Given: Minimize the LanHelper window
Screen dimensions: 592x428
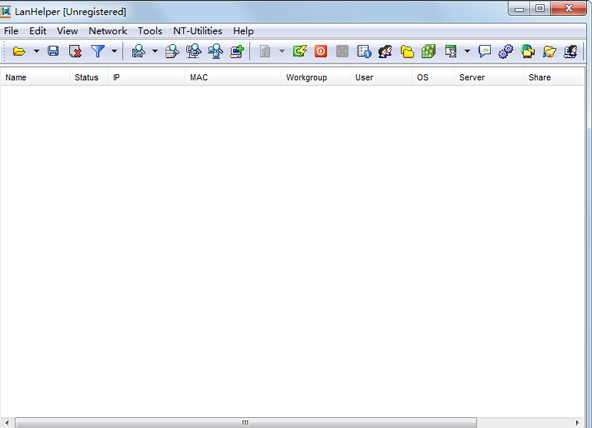Looking at the screenshot, I should pos(520,8).
